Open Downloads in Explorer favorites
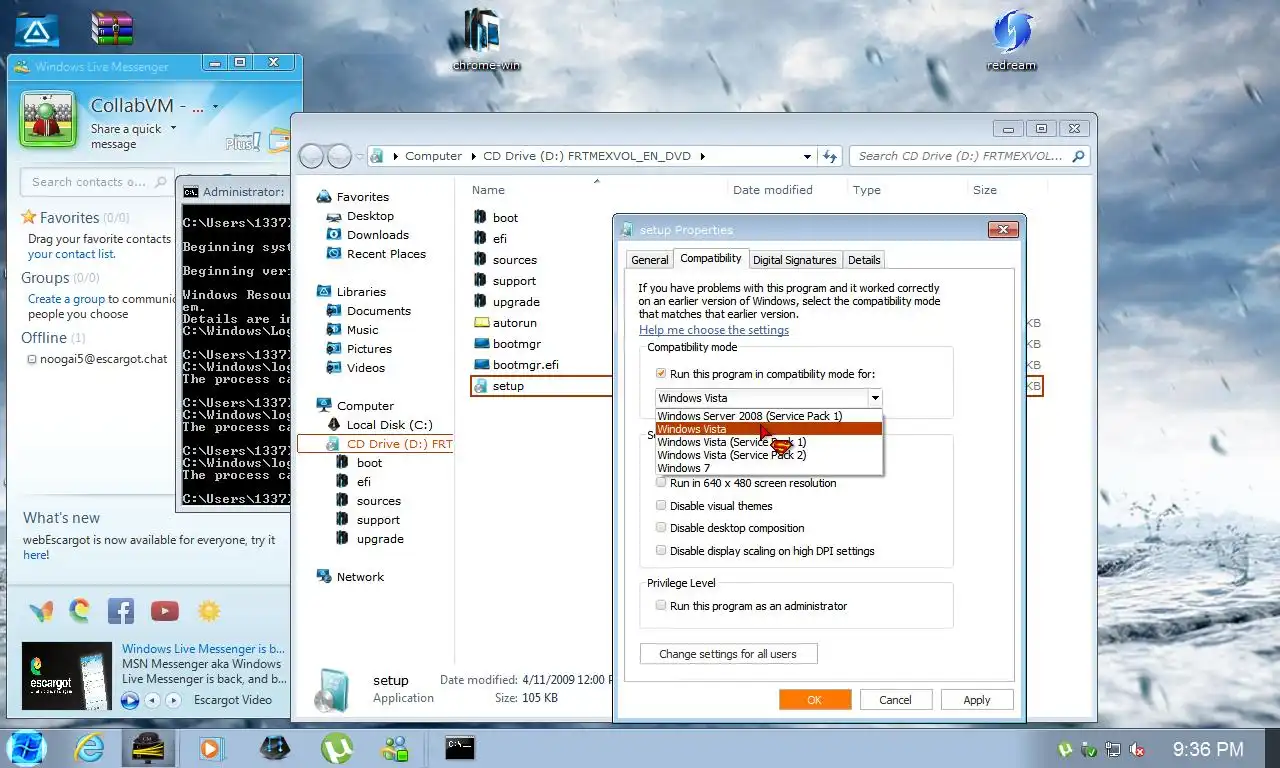1280x768 pixels. (367, 235)
